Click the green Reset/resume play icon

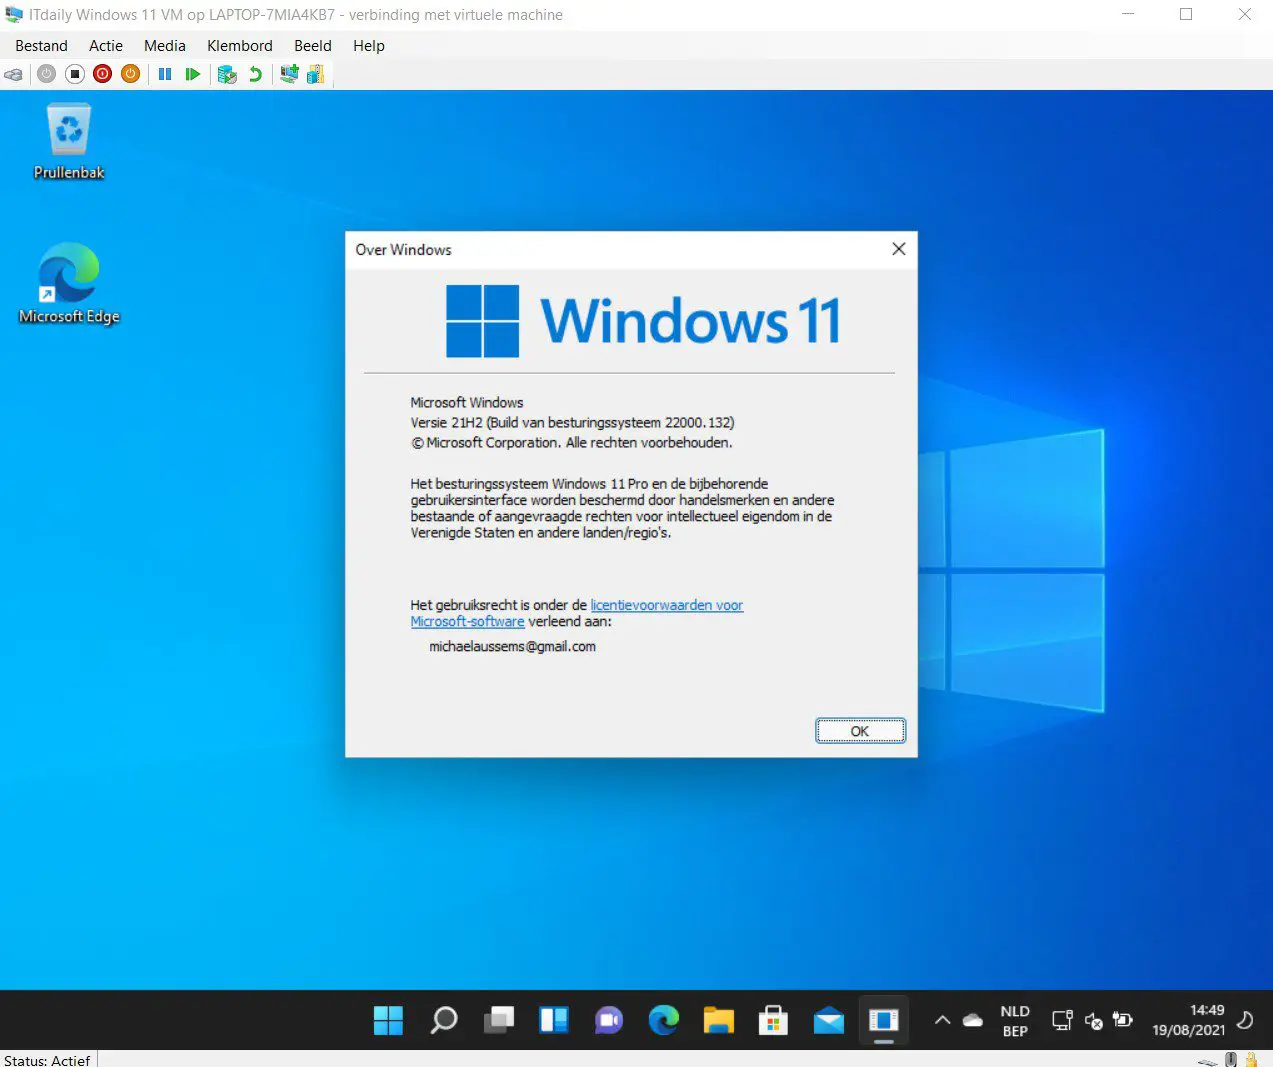point(193,74)
